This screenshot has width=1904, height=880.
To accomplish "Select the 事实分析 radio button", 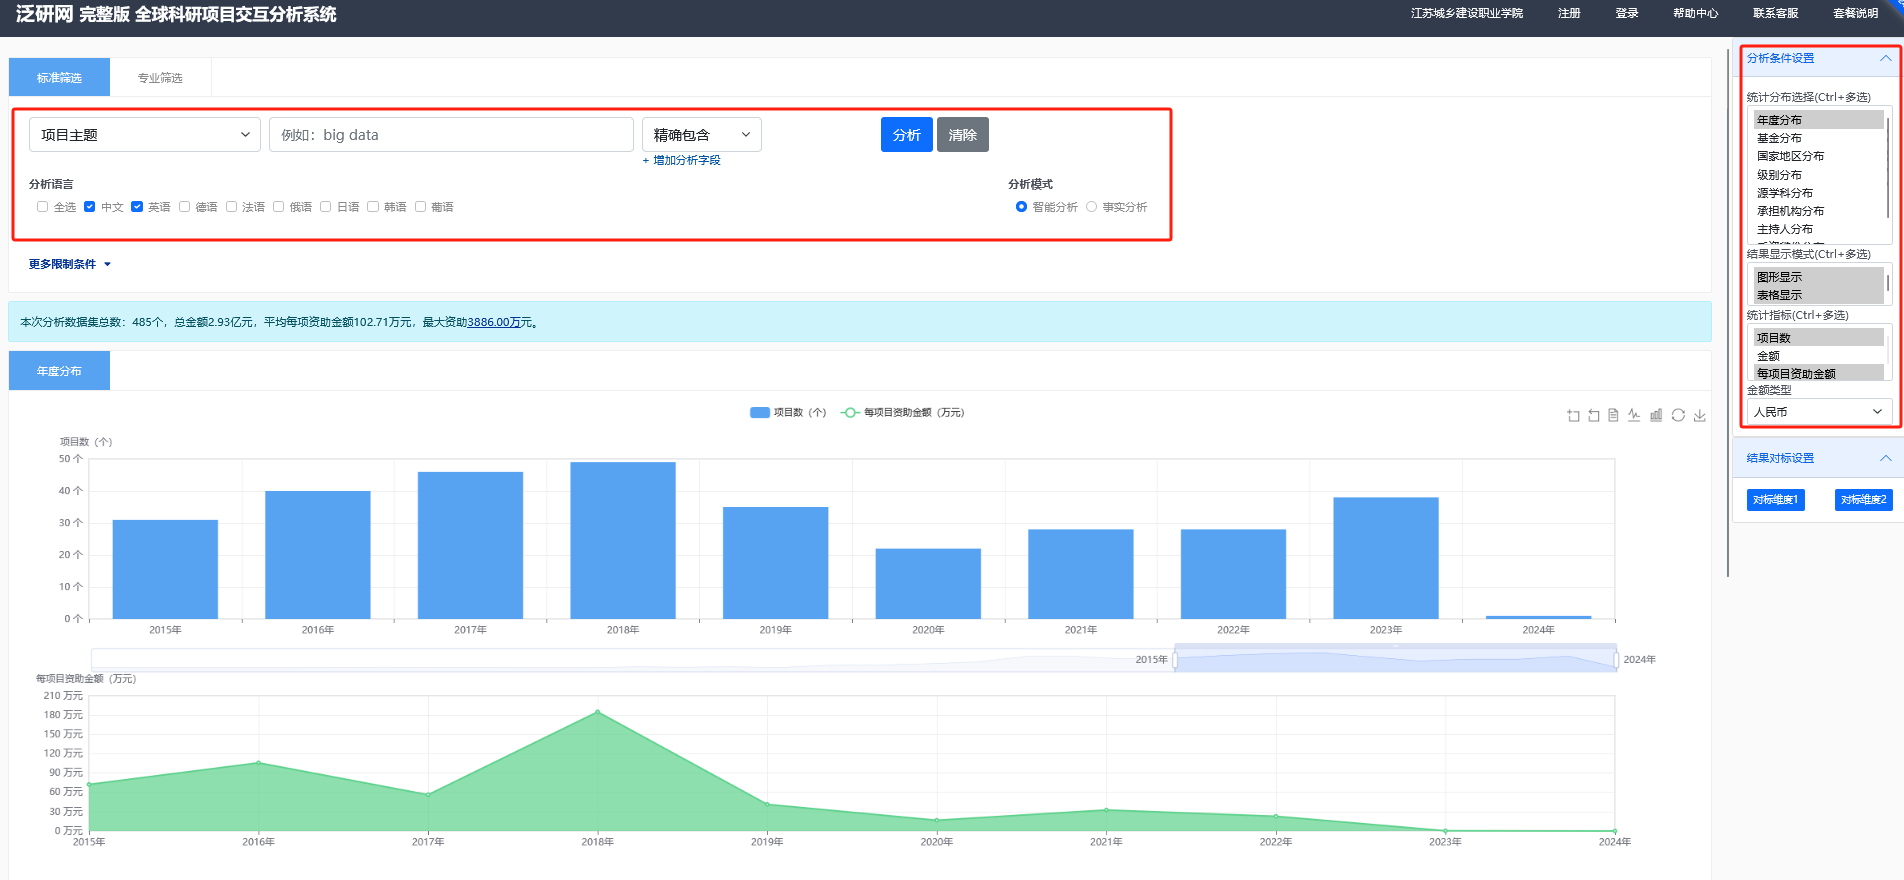I will pyautogui.click(x=1091, y=207).
